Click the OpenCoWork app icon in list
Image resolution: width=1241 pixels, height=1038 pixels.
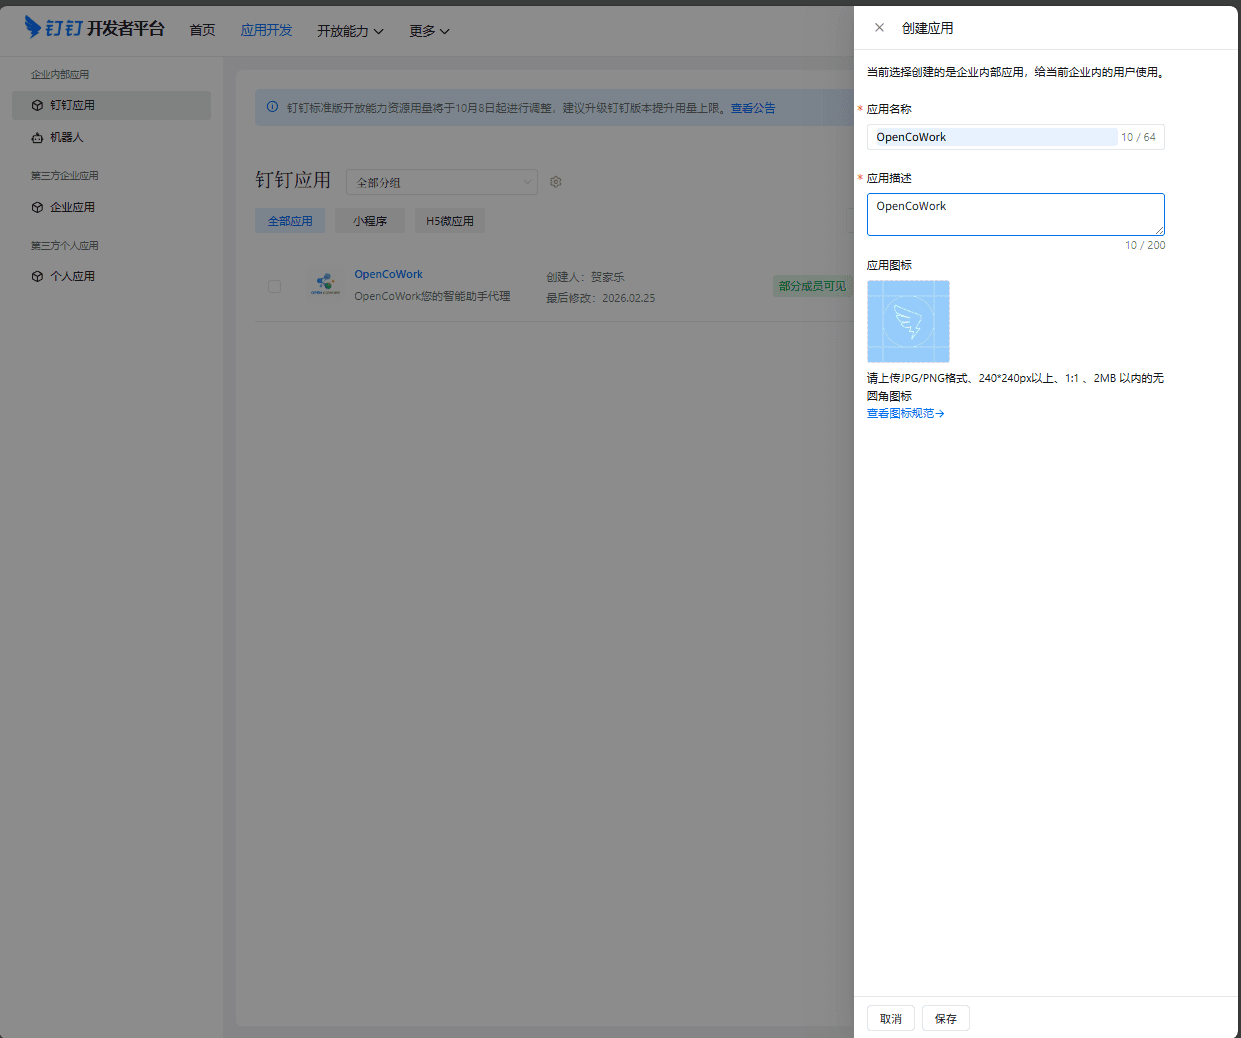click(324, 285)
